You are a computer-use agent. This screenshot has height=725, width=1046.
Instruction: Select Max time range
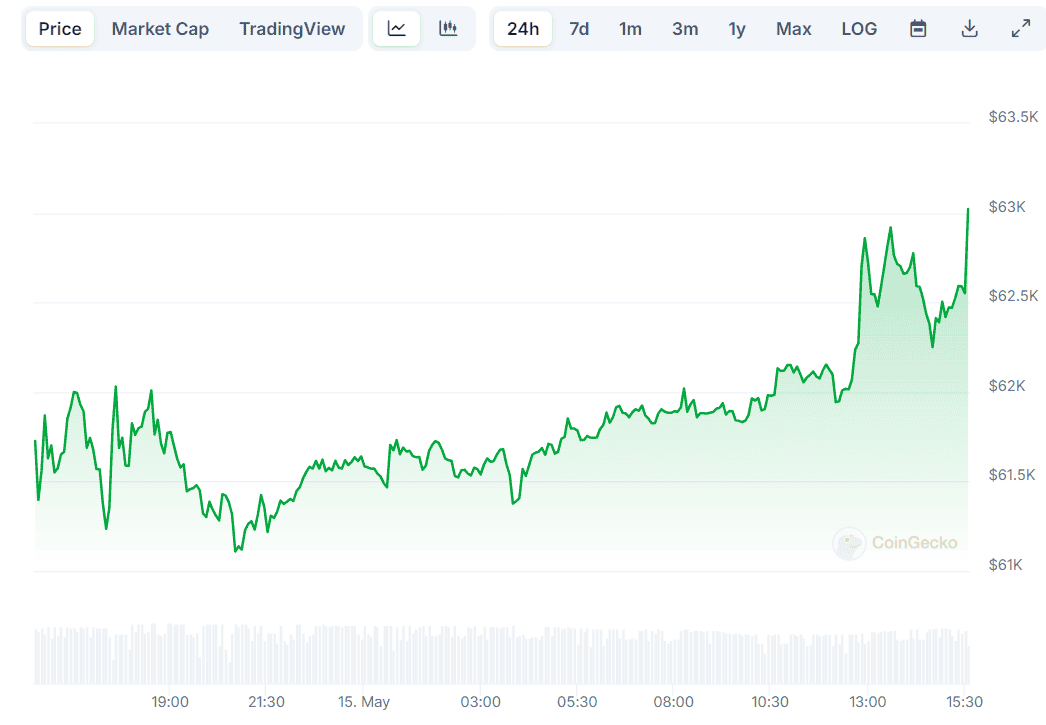[x=794, y=29]
